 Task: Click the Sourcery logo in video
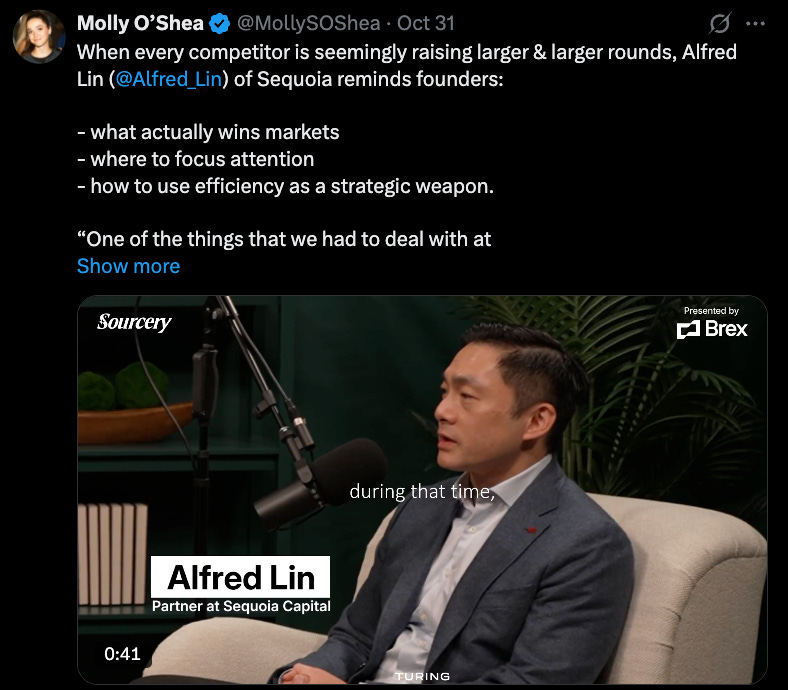[134, 322]
